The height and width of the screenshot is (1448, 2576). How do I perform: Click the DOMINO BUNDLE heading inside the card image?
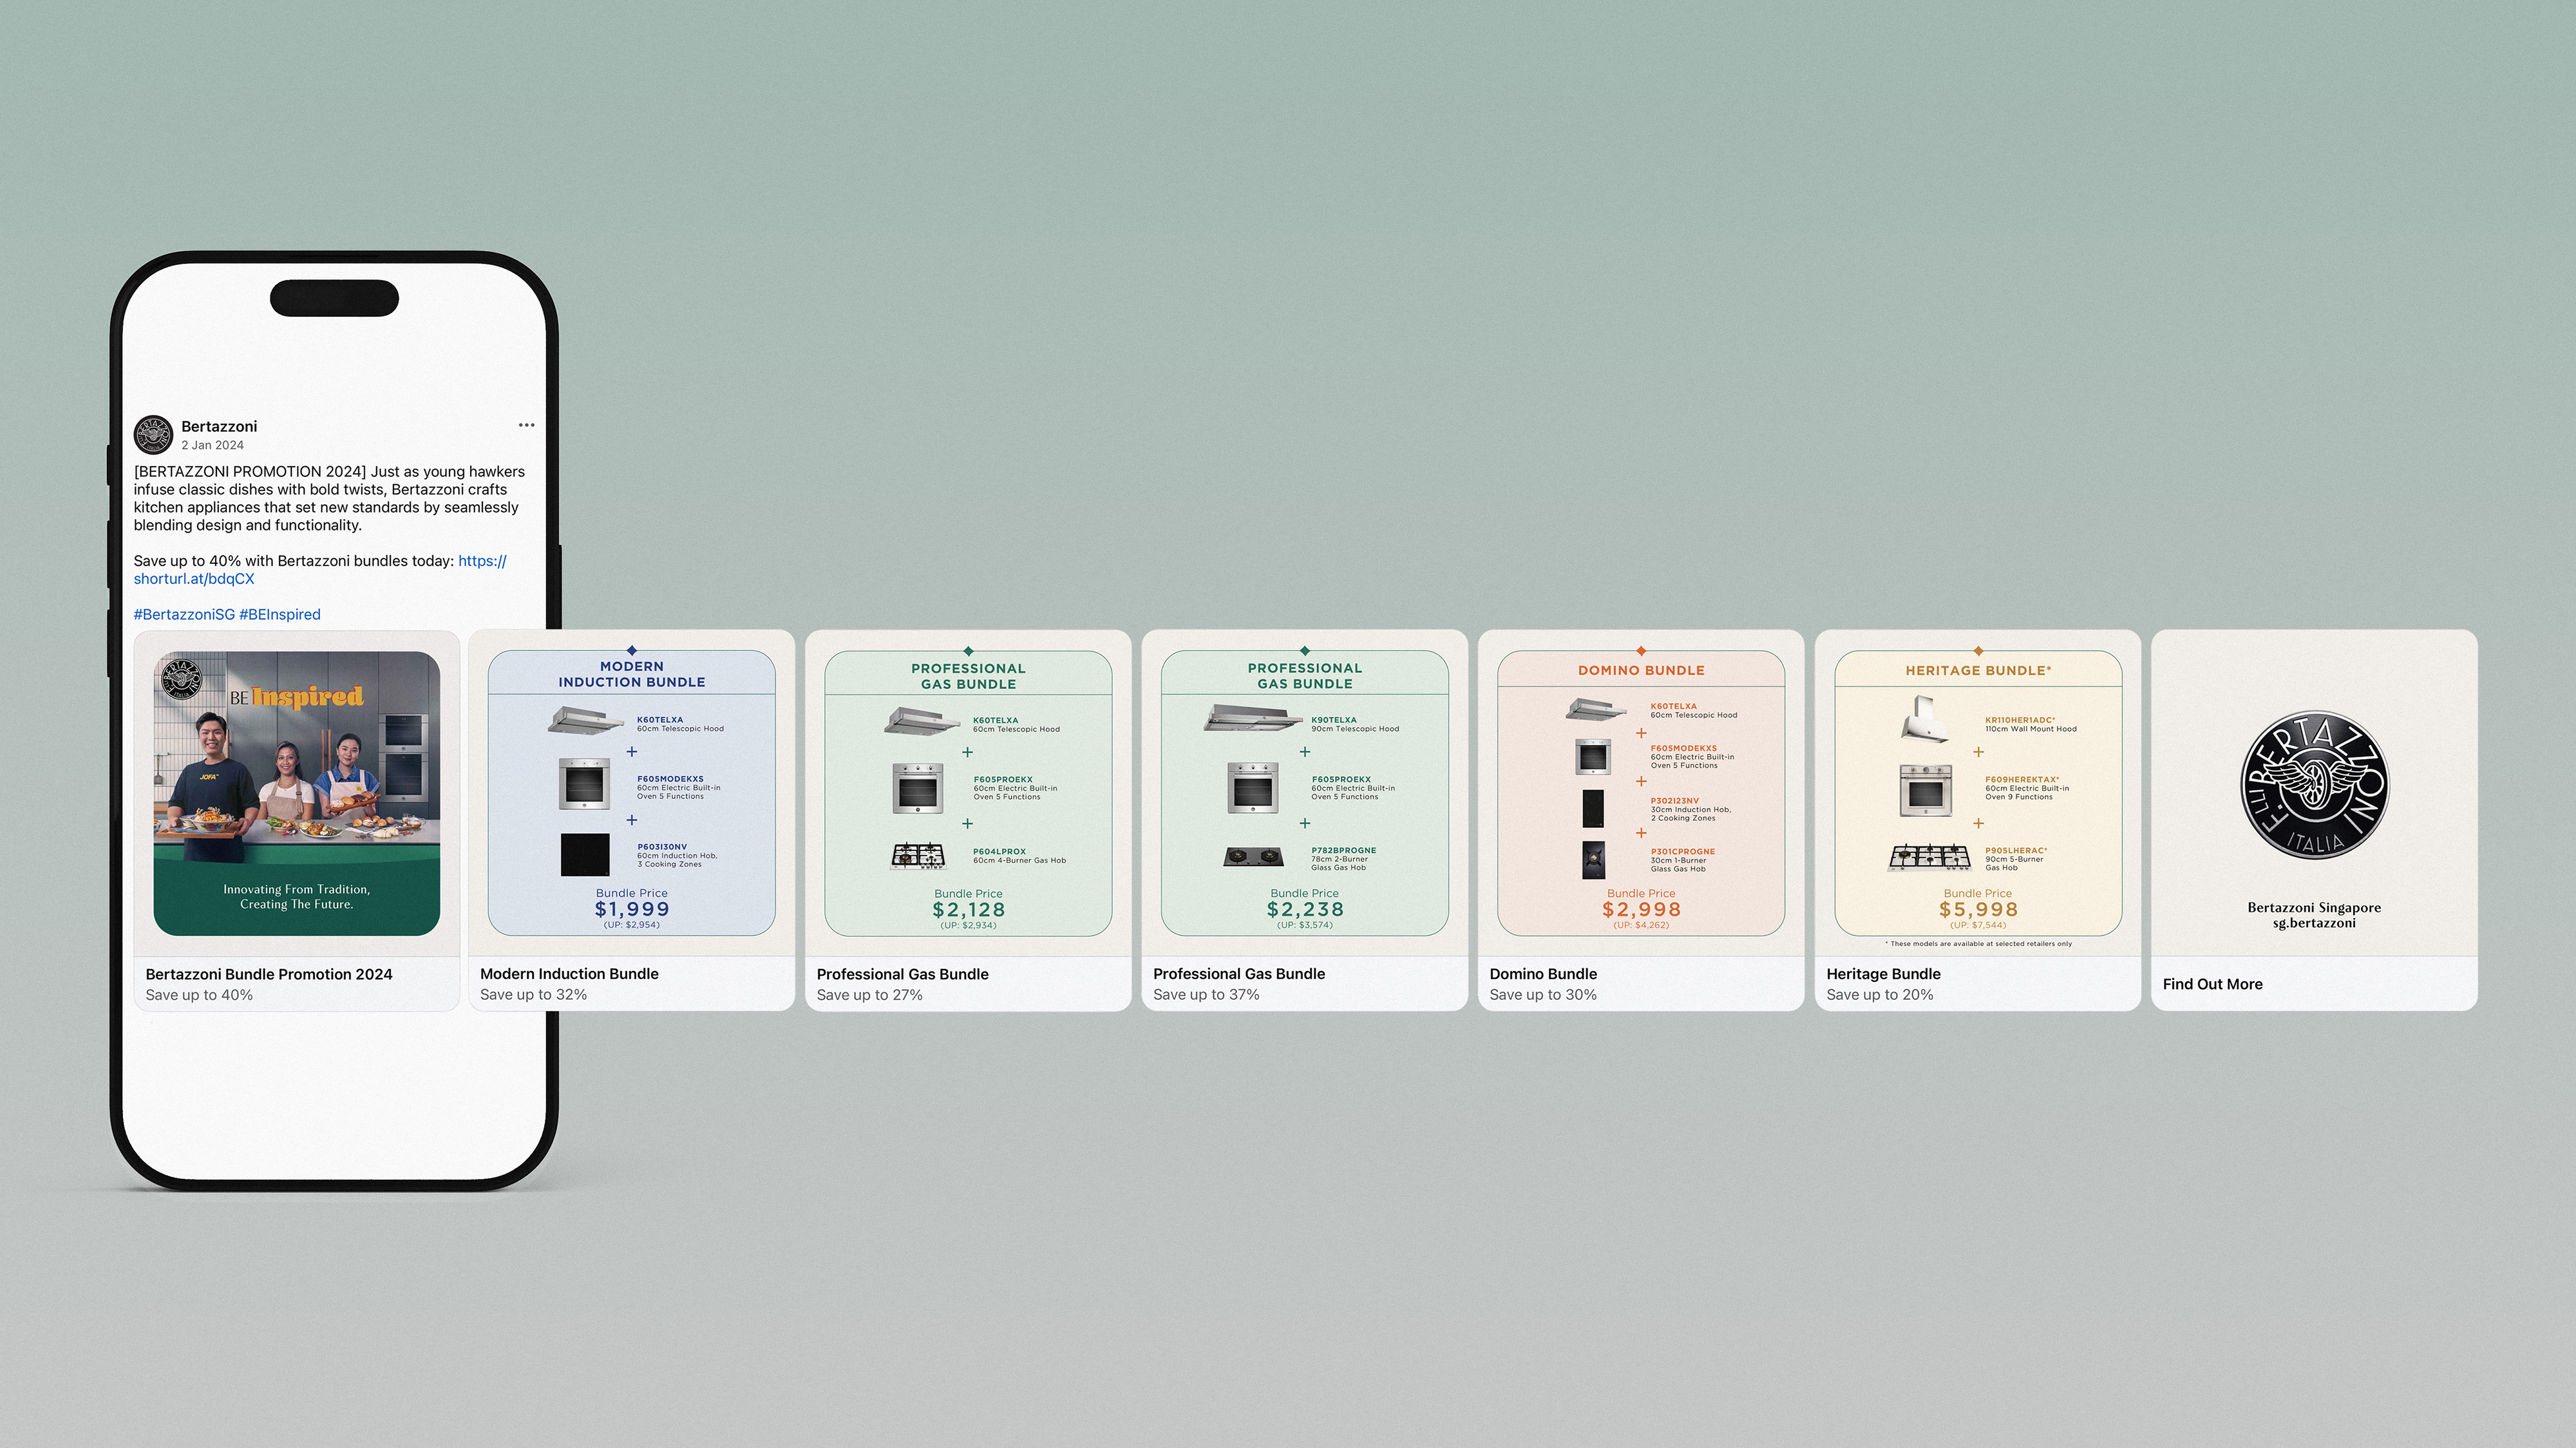click(1641, 670)
